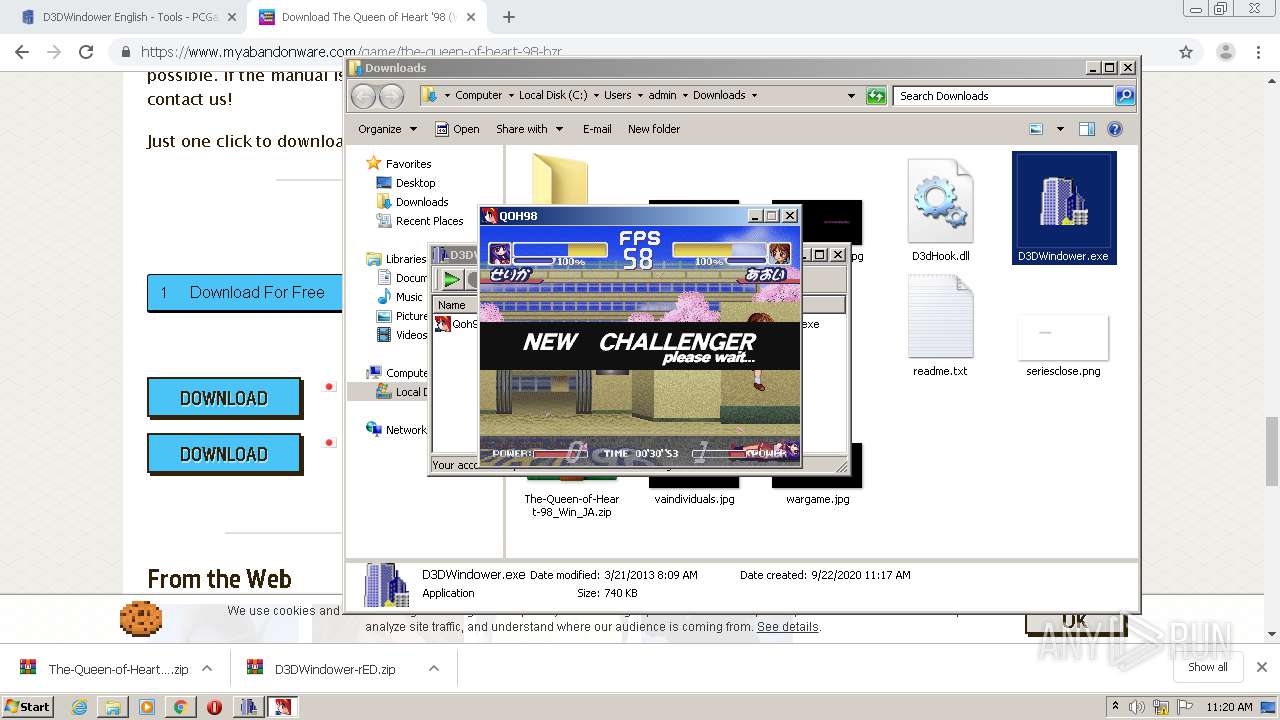This screenshot has height=720, width=1280.
Task: Select The-Queen-of-Heart-98_Win_JA.zip file
Action: tap(572, 505)
